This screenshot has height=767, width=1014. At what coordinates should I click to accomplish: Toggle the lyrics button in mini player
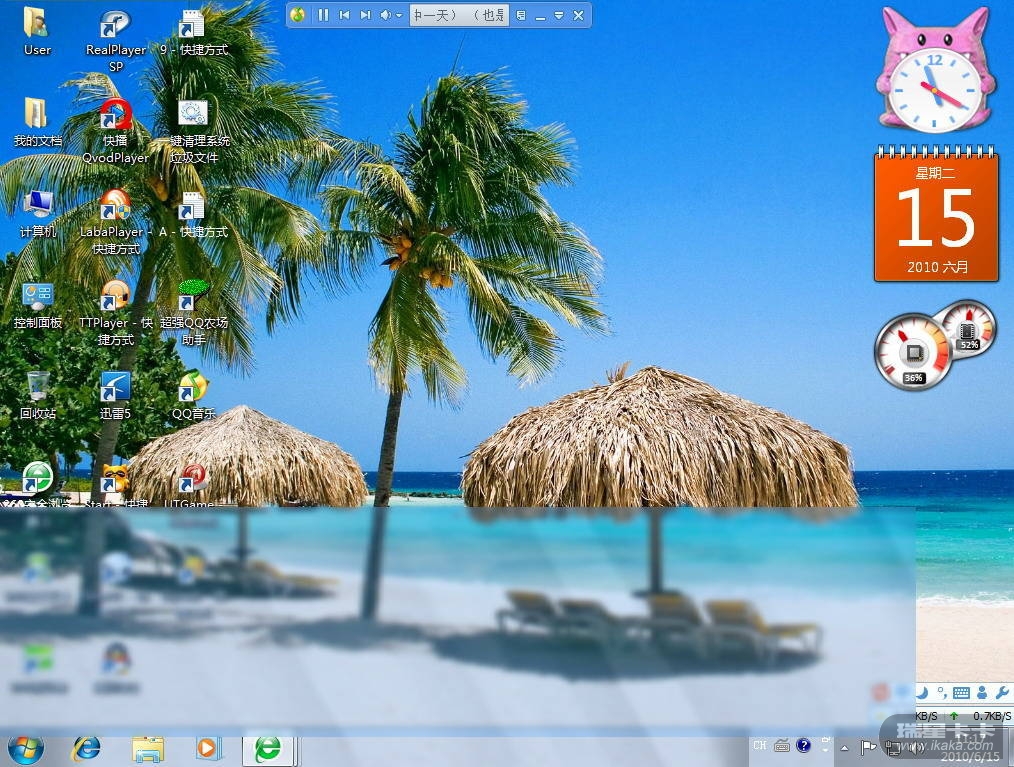point(522,15)
